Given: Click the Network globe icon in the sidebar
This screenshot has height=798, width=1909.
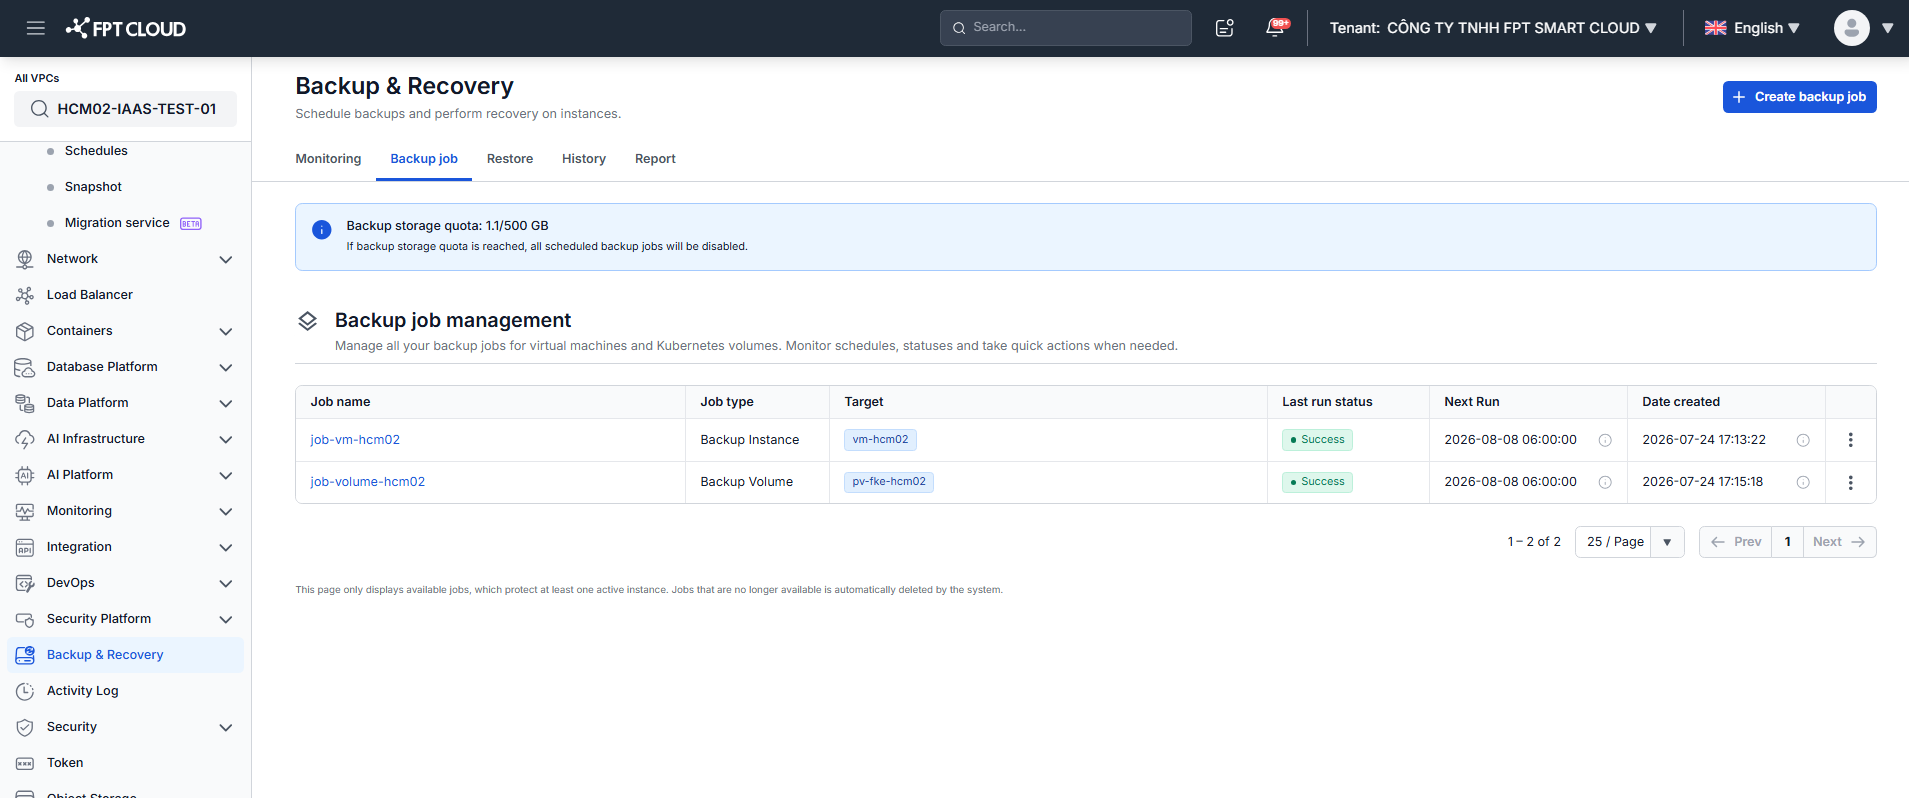Looking at the screenshot, I should coord(25,259).
